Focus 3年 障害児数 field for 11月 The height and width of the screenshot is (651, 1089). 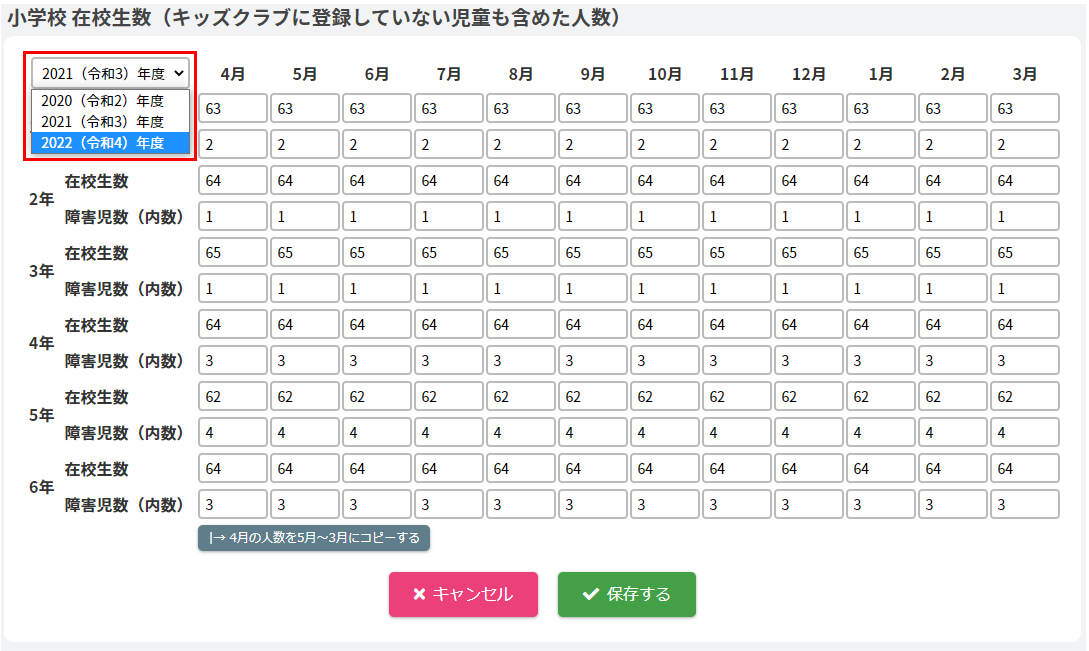coord(737,288)
